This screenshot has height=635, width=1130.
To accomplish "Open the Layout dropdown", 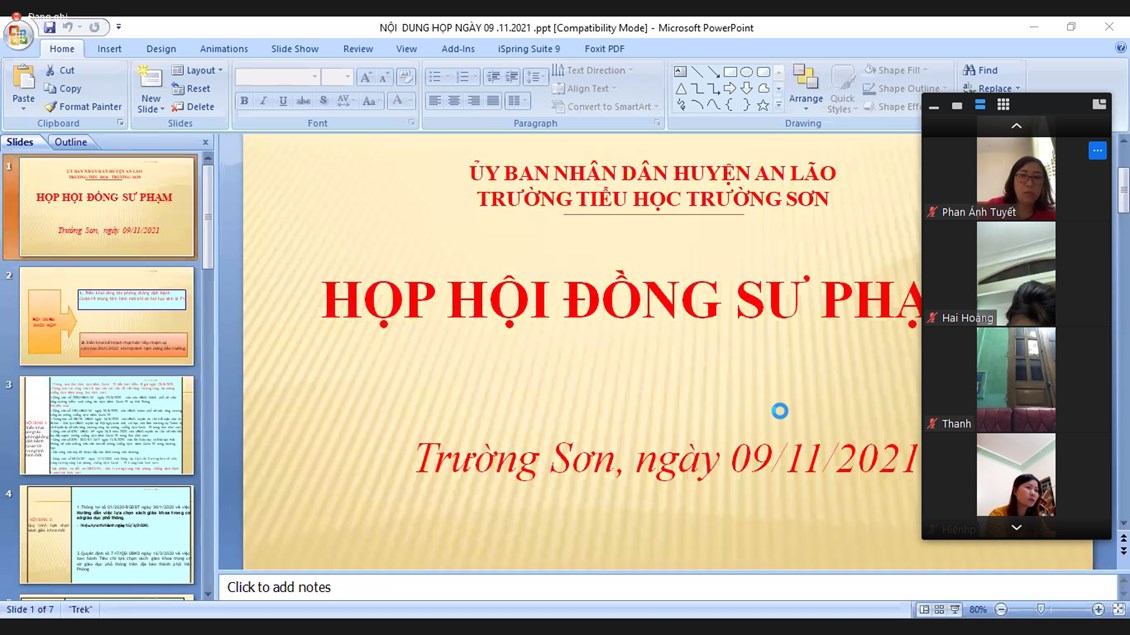I will (197, 71).
